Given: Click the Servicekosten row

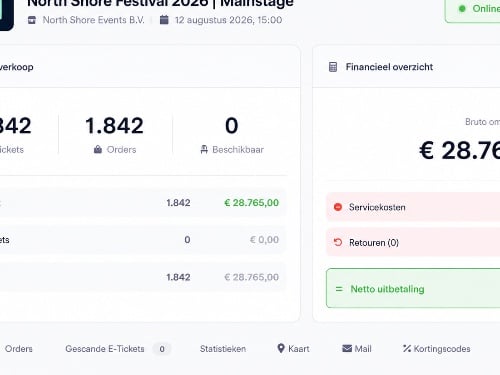Looking at the screenshot, I should click(413, 207).
